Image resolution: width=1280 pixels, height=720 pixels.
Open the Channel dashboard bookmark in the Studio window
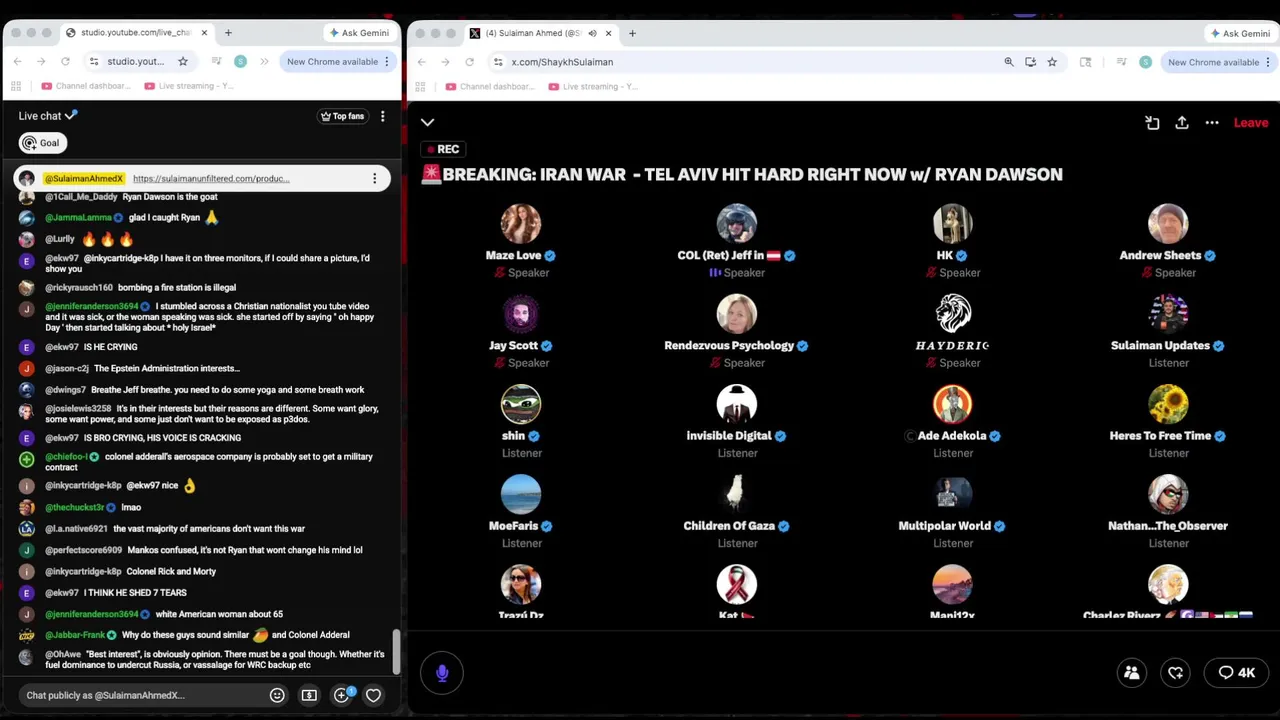(x=85, y=86)
